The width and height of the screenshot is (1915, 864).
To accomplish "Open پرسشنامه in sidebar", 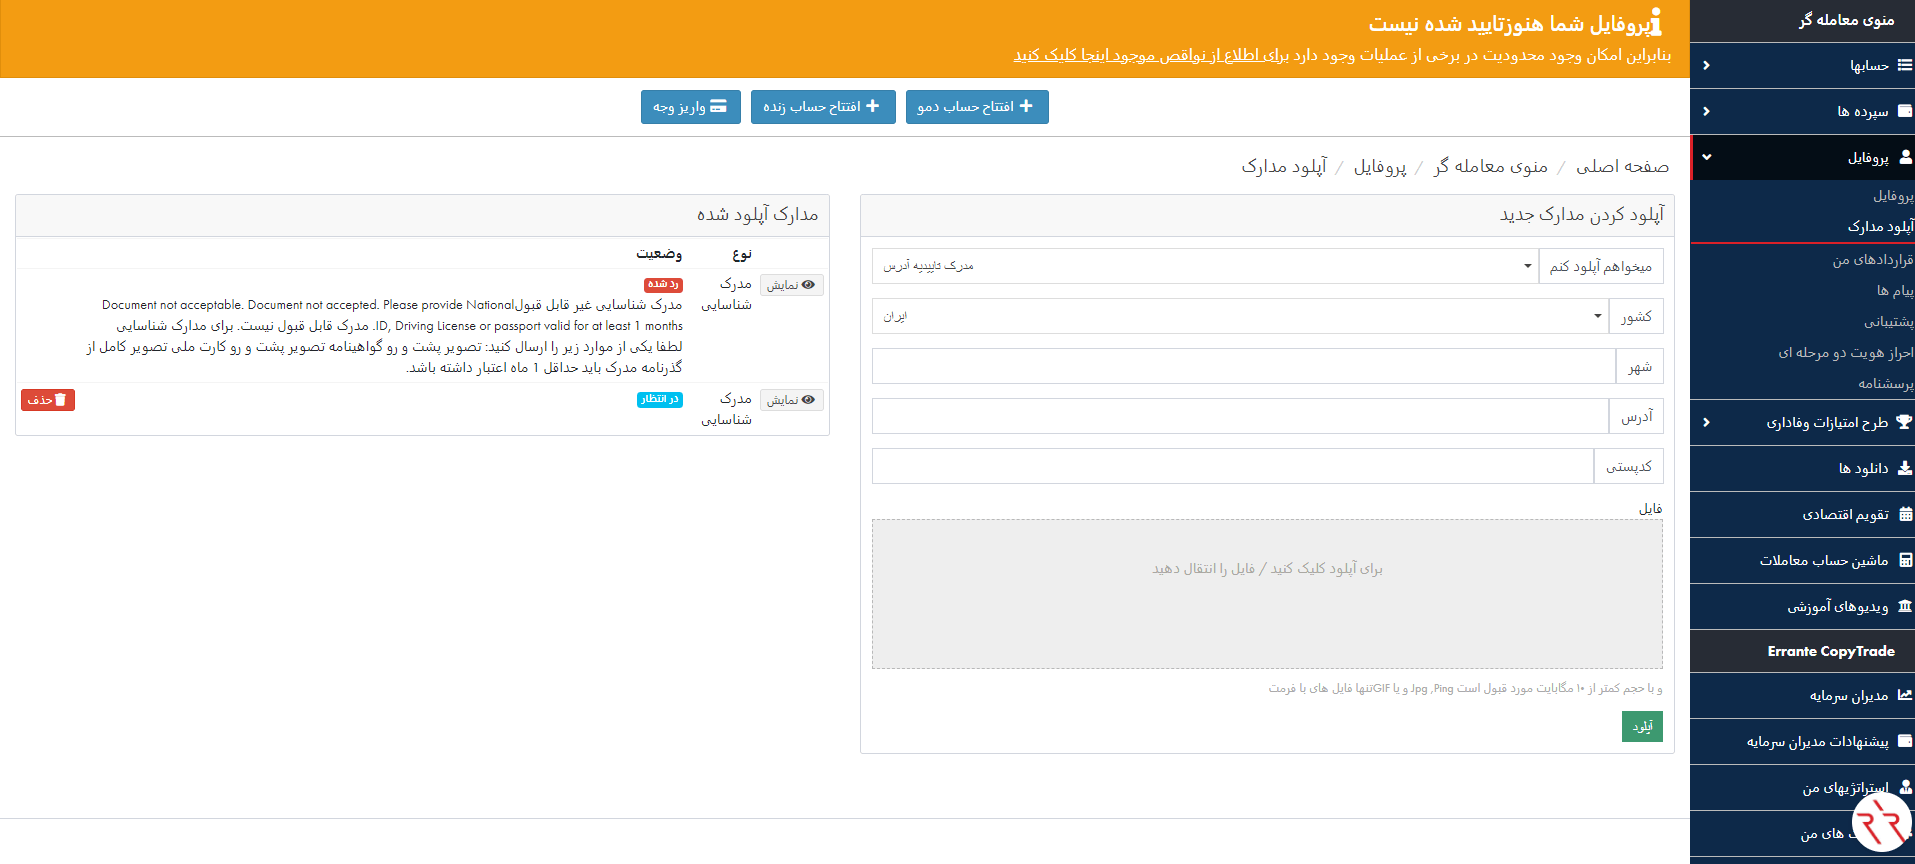I will [1885, 383].
